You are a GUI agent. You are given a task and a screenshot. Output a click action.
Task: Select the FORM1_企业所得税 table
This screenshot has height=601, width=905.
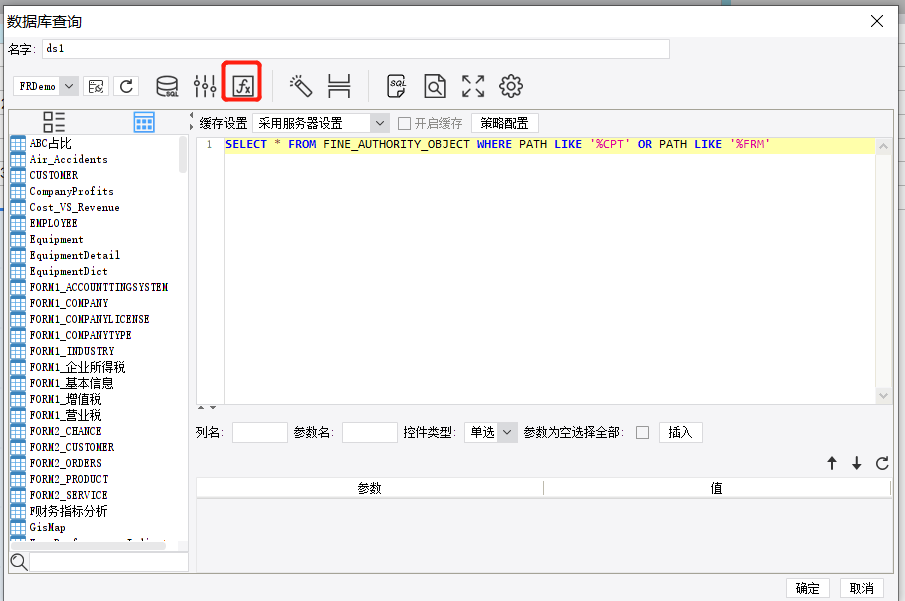(x=77, y=367)
